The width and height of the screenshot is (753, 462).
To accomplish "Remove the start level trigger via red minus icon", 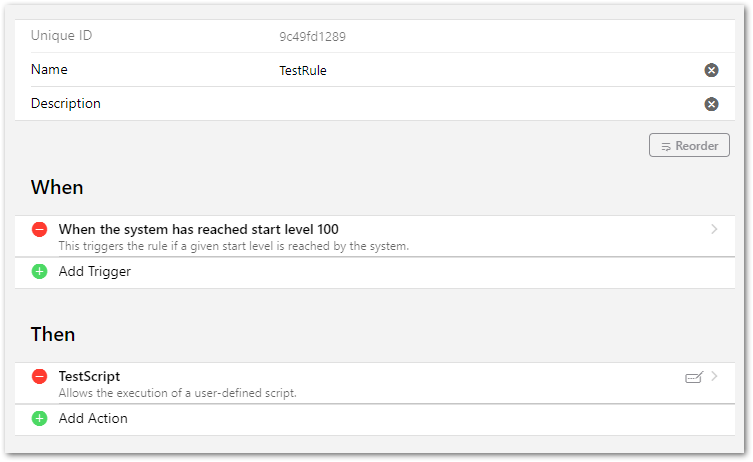I will [40, 230].
